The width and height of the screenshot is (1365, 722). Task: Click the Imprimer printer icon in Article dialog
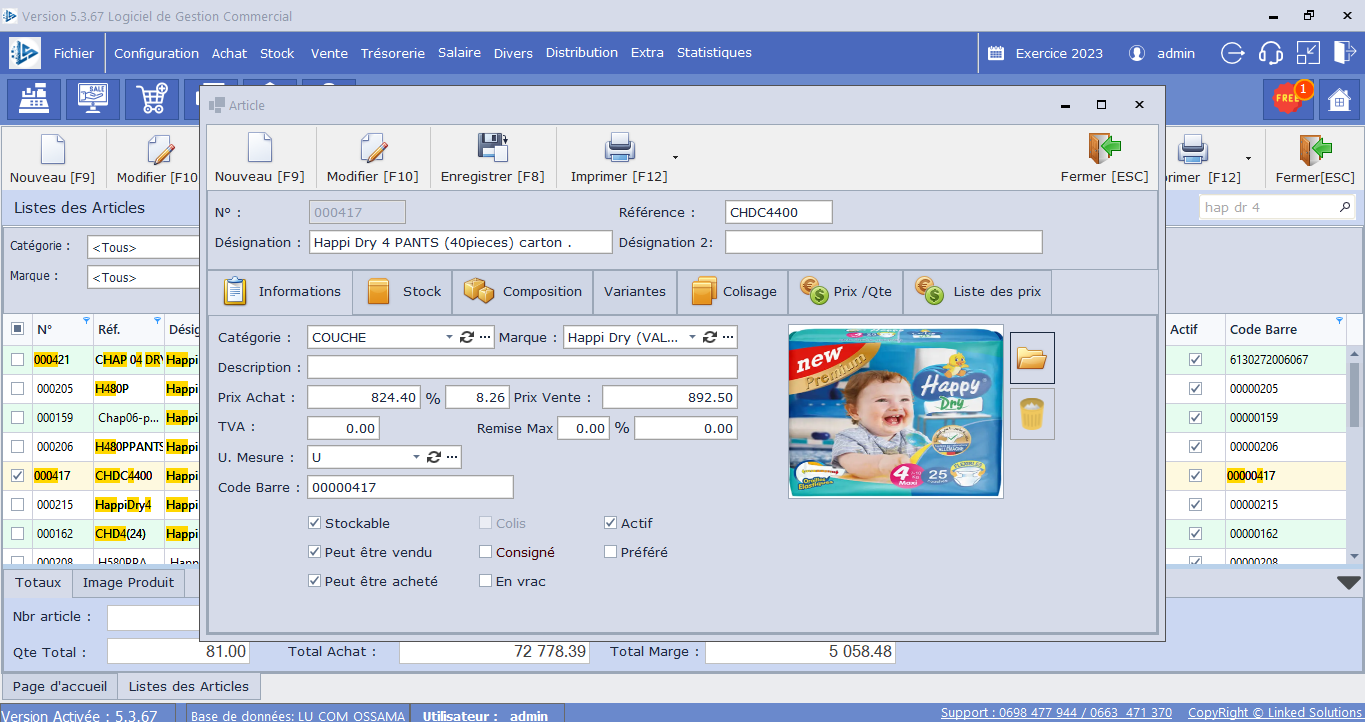coord(619,149)
